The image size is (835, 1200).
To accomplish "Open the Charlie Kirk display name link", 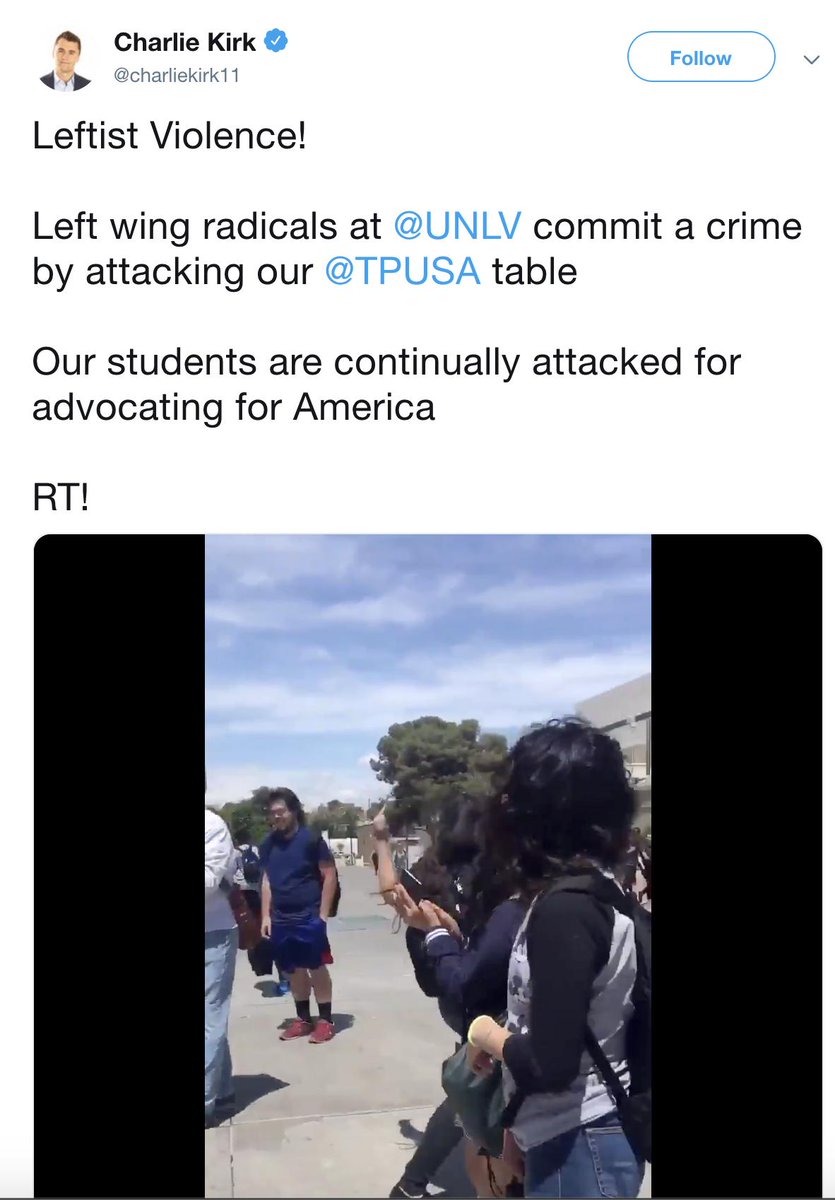I will 186,42.
